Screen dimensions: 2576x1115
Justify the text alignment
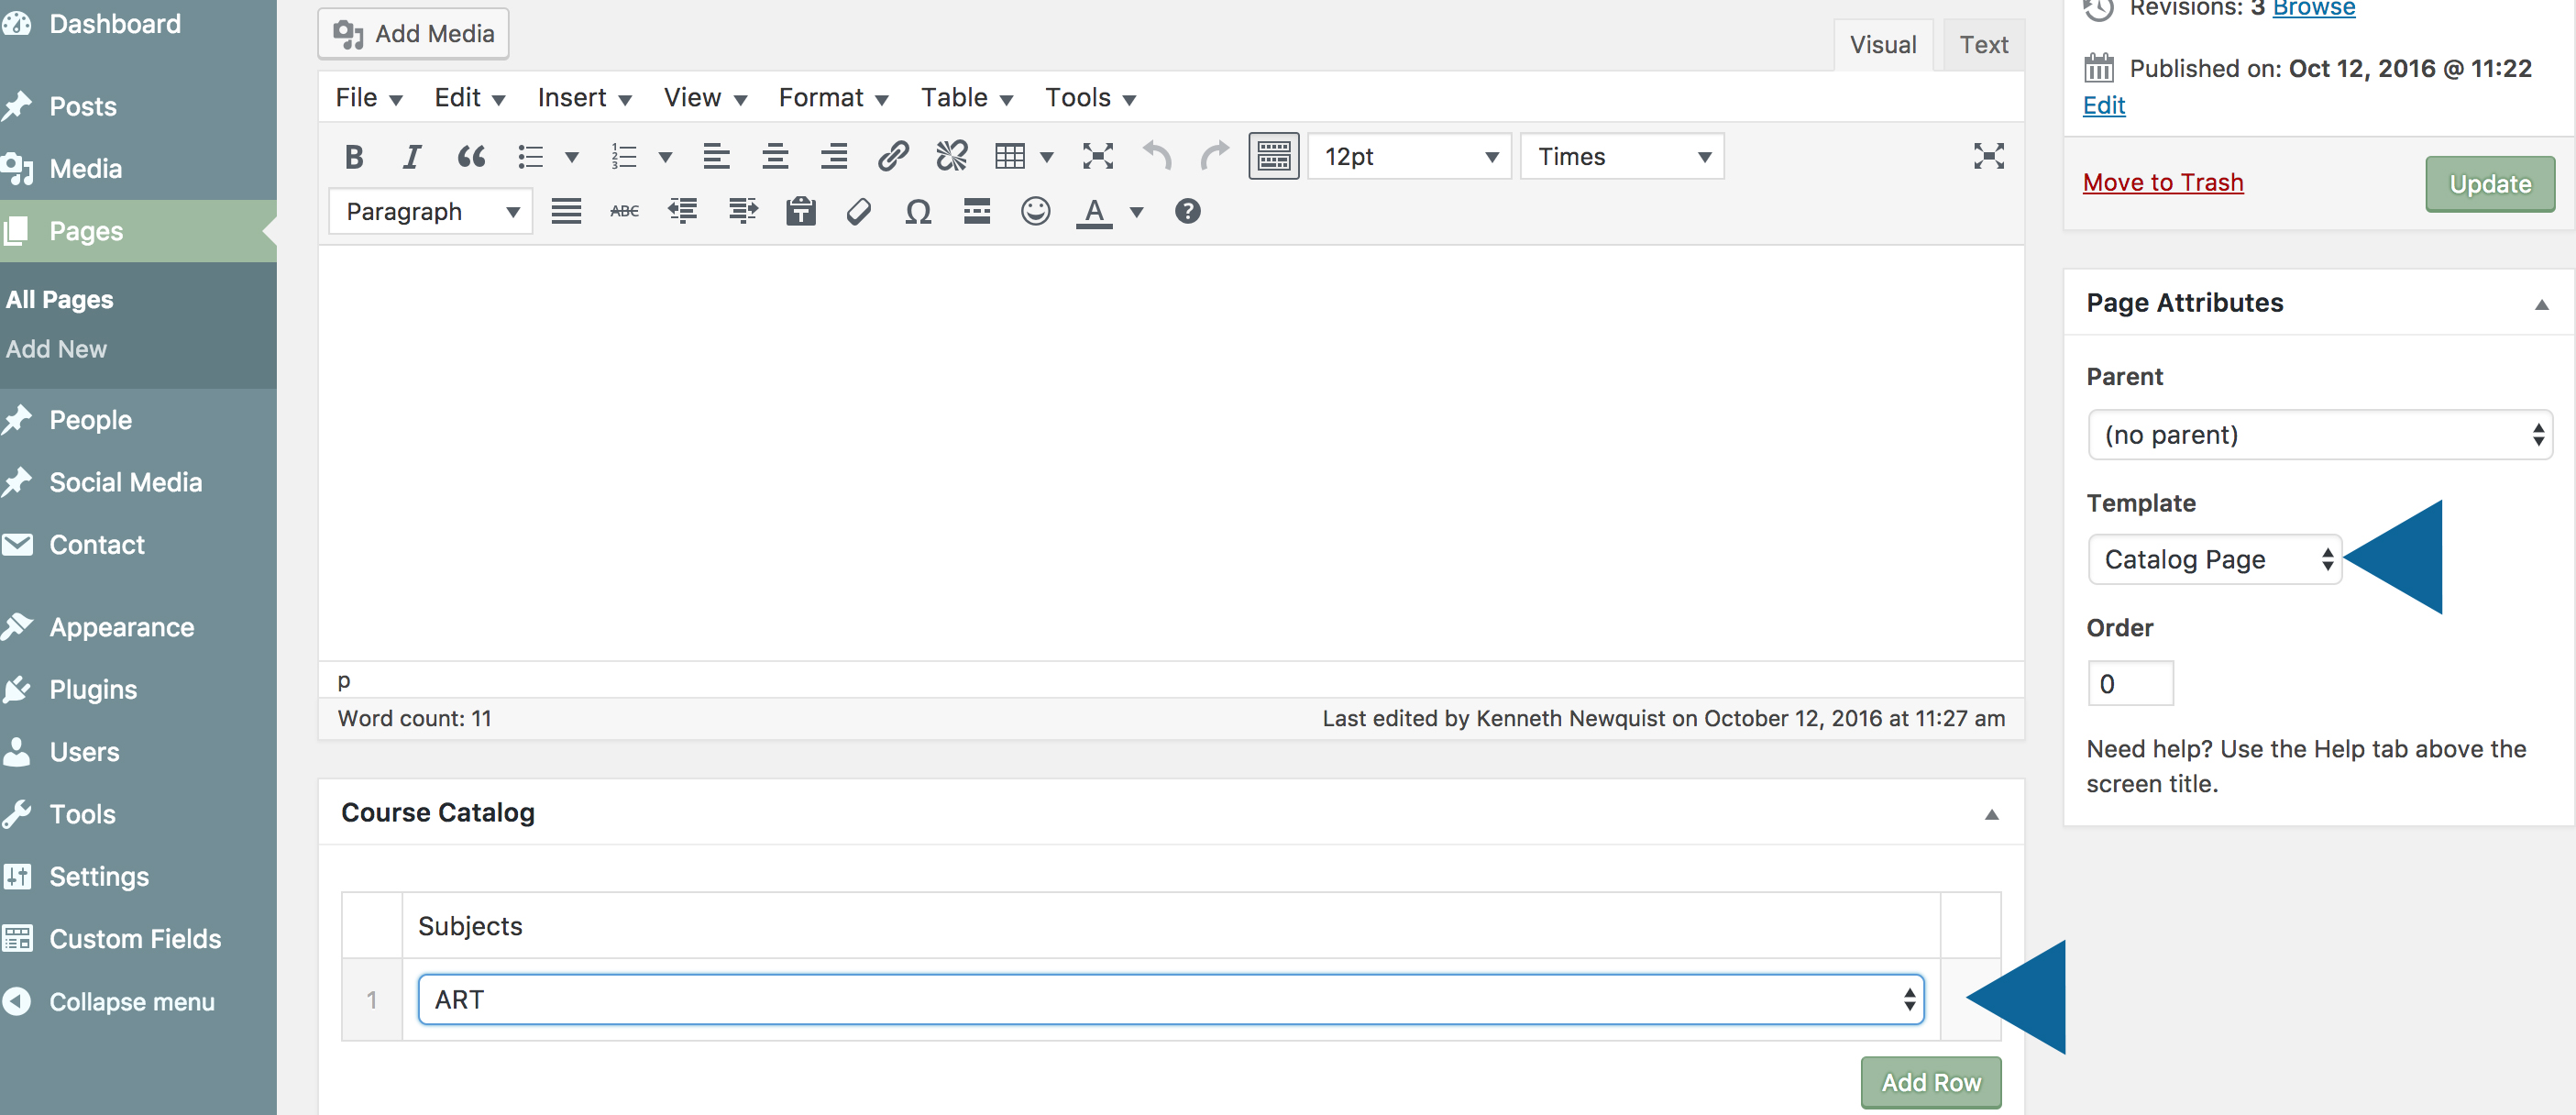[566, 211]
